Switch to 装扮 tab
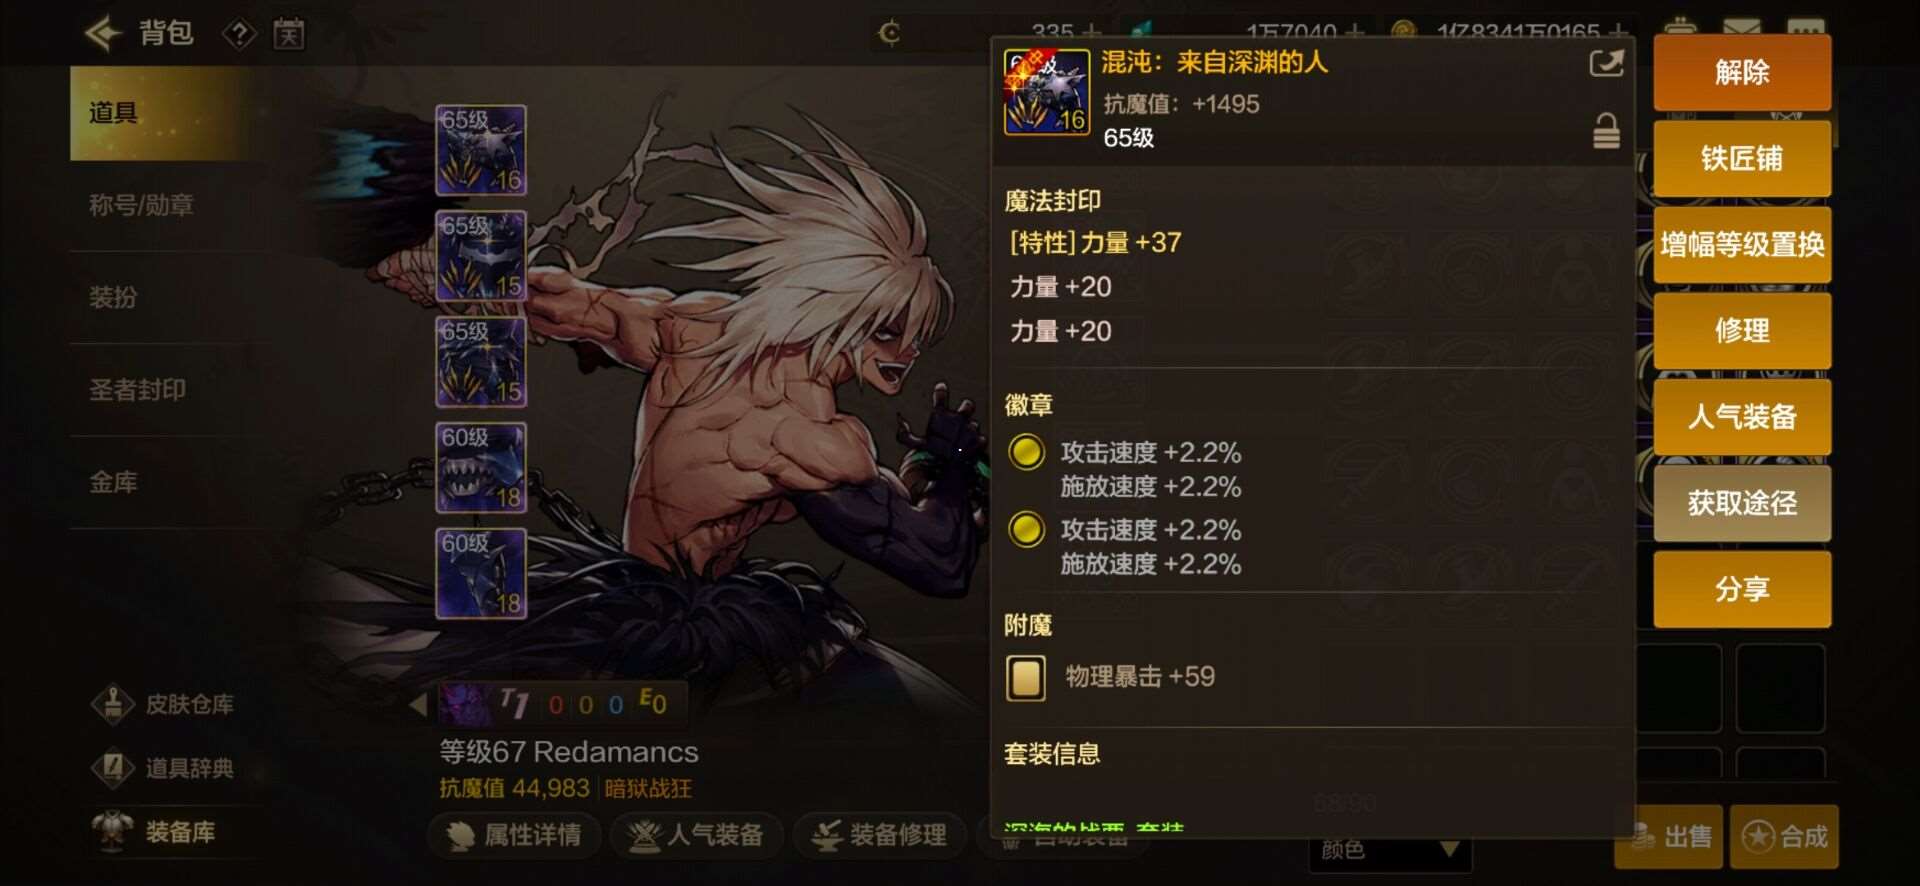 (113, 297)
